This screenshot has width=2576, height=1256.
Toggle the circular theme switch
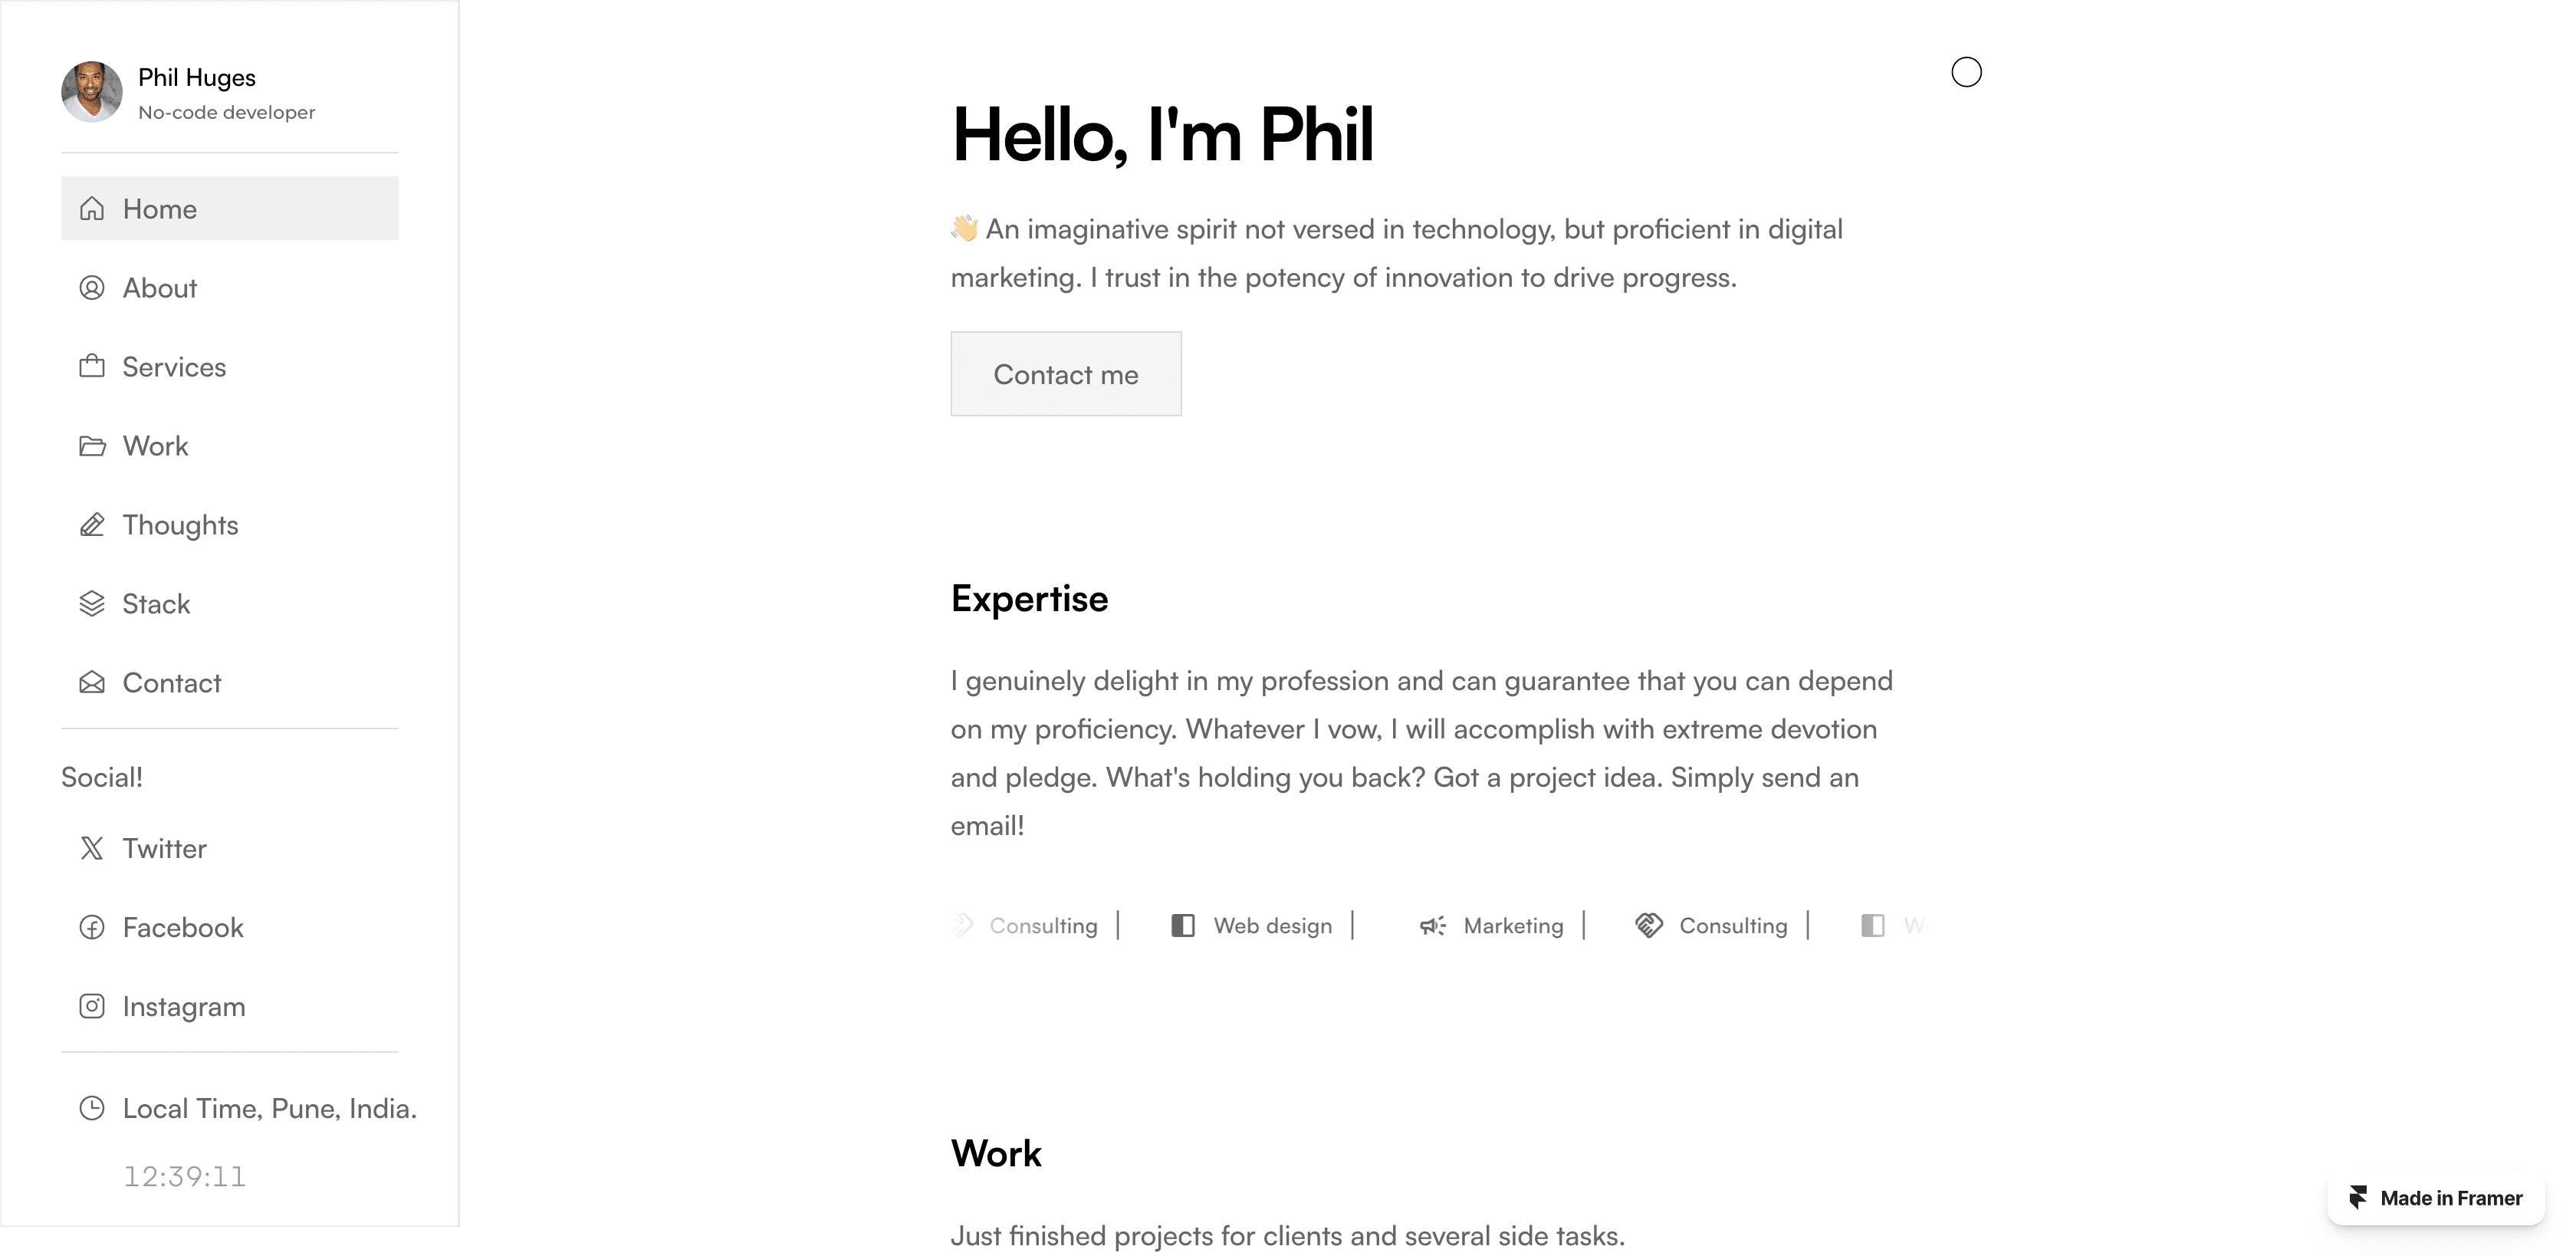coord(1966,72)
